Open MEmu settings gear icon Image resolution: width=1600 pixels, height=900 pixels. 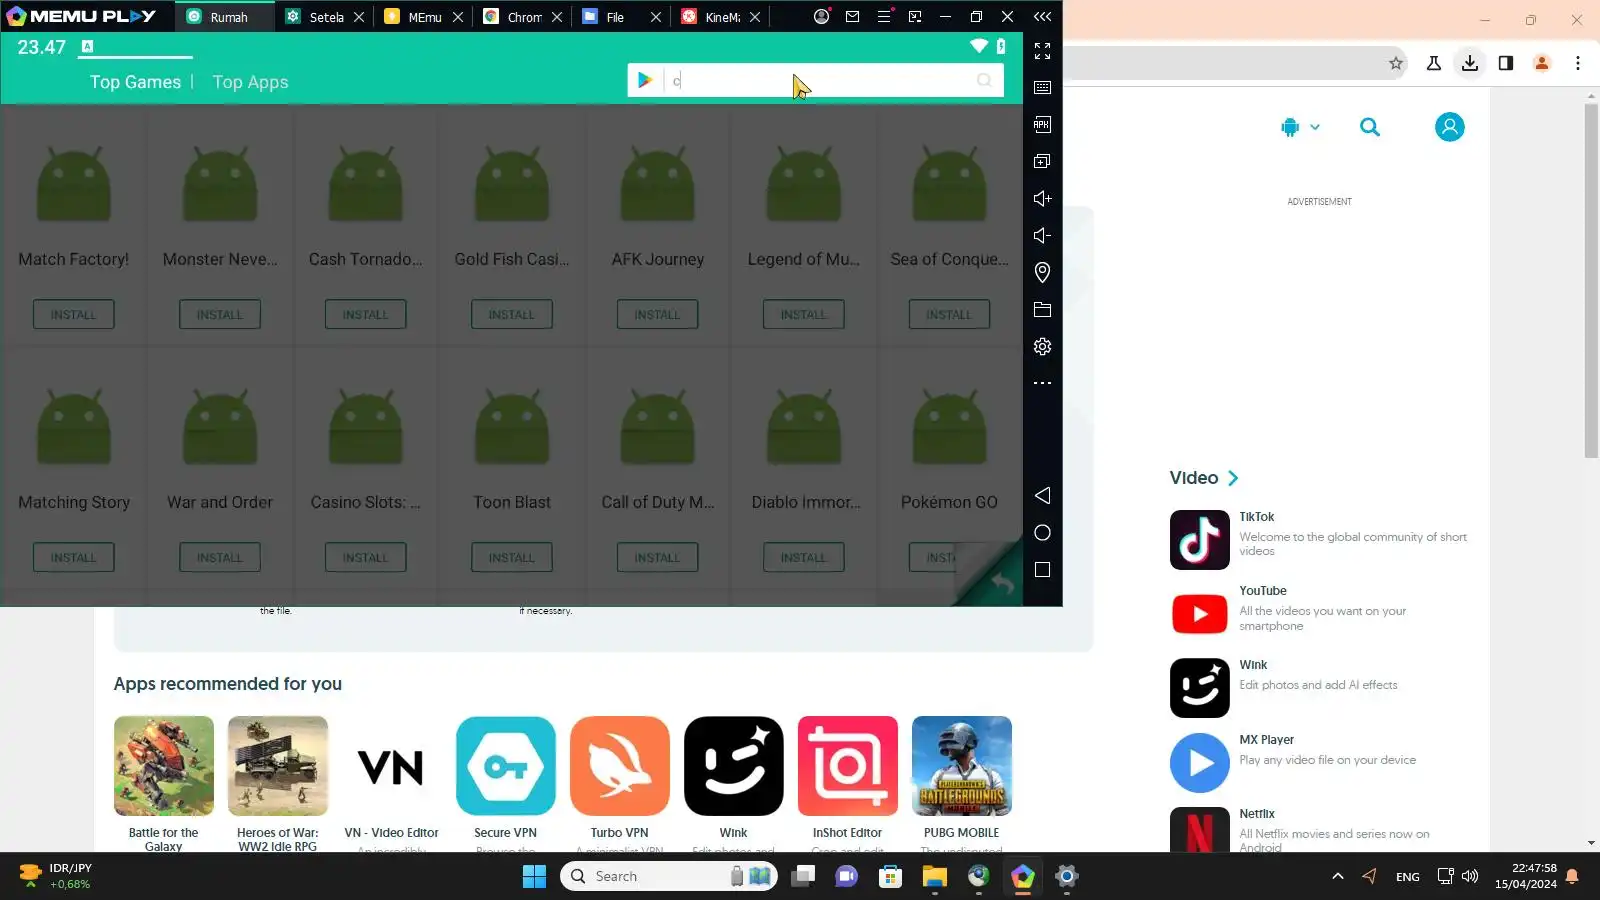[1042, 346]
